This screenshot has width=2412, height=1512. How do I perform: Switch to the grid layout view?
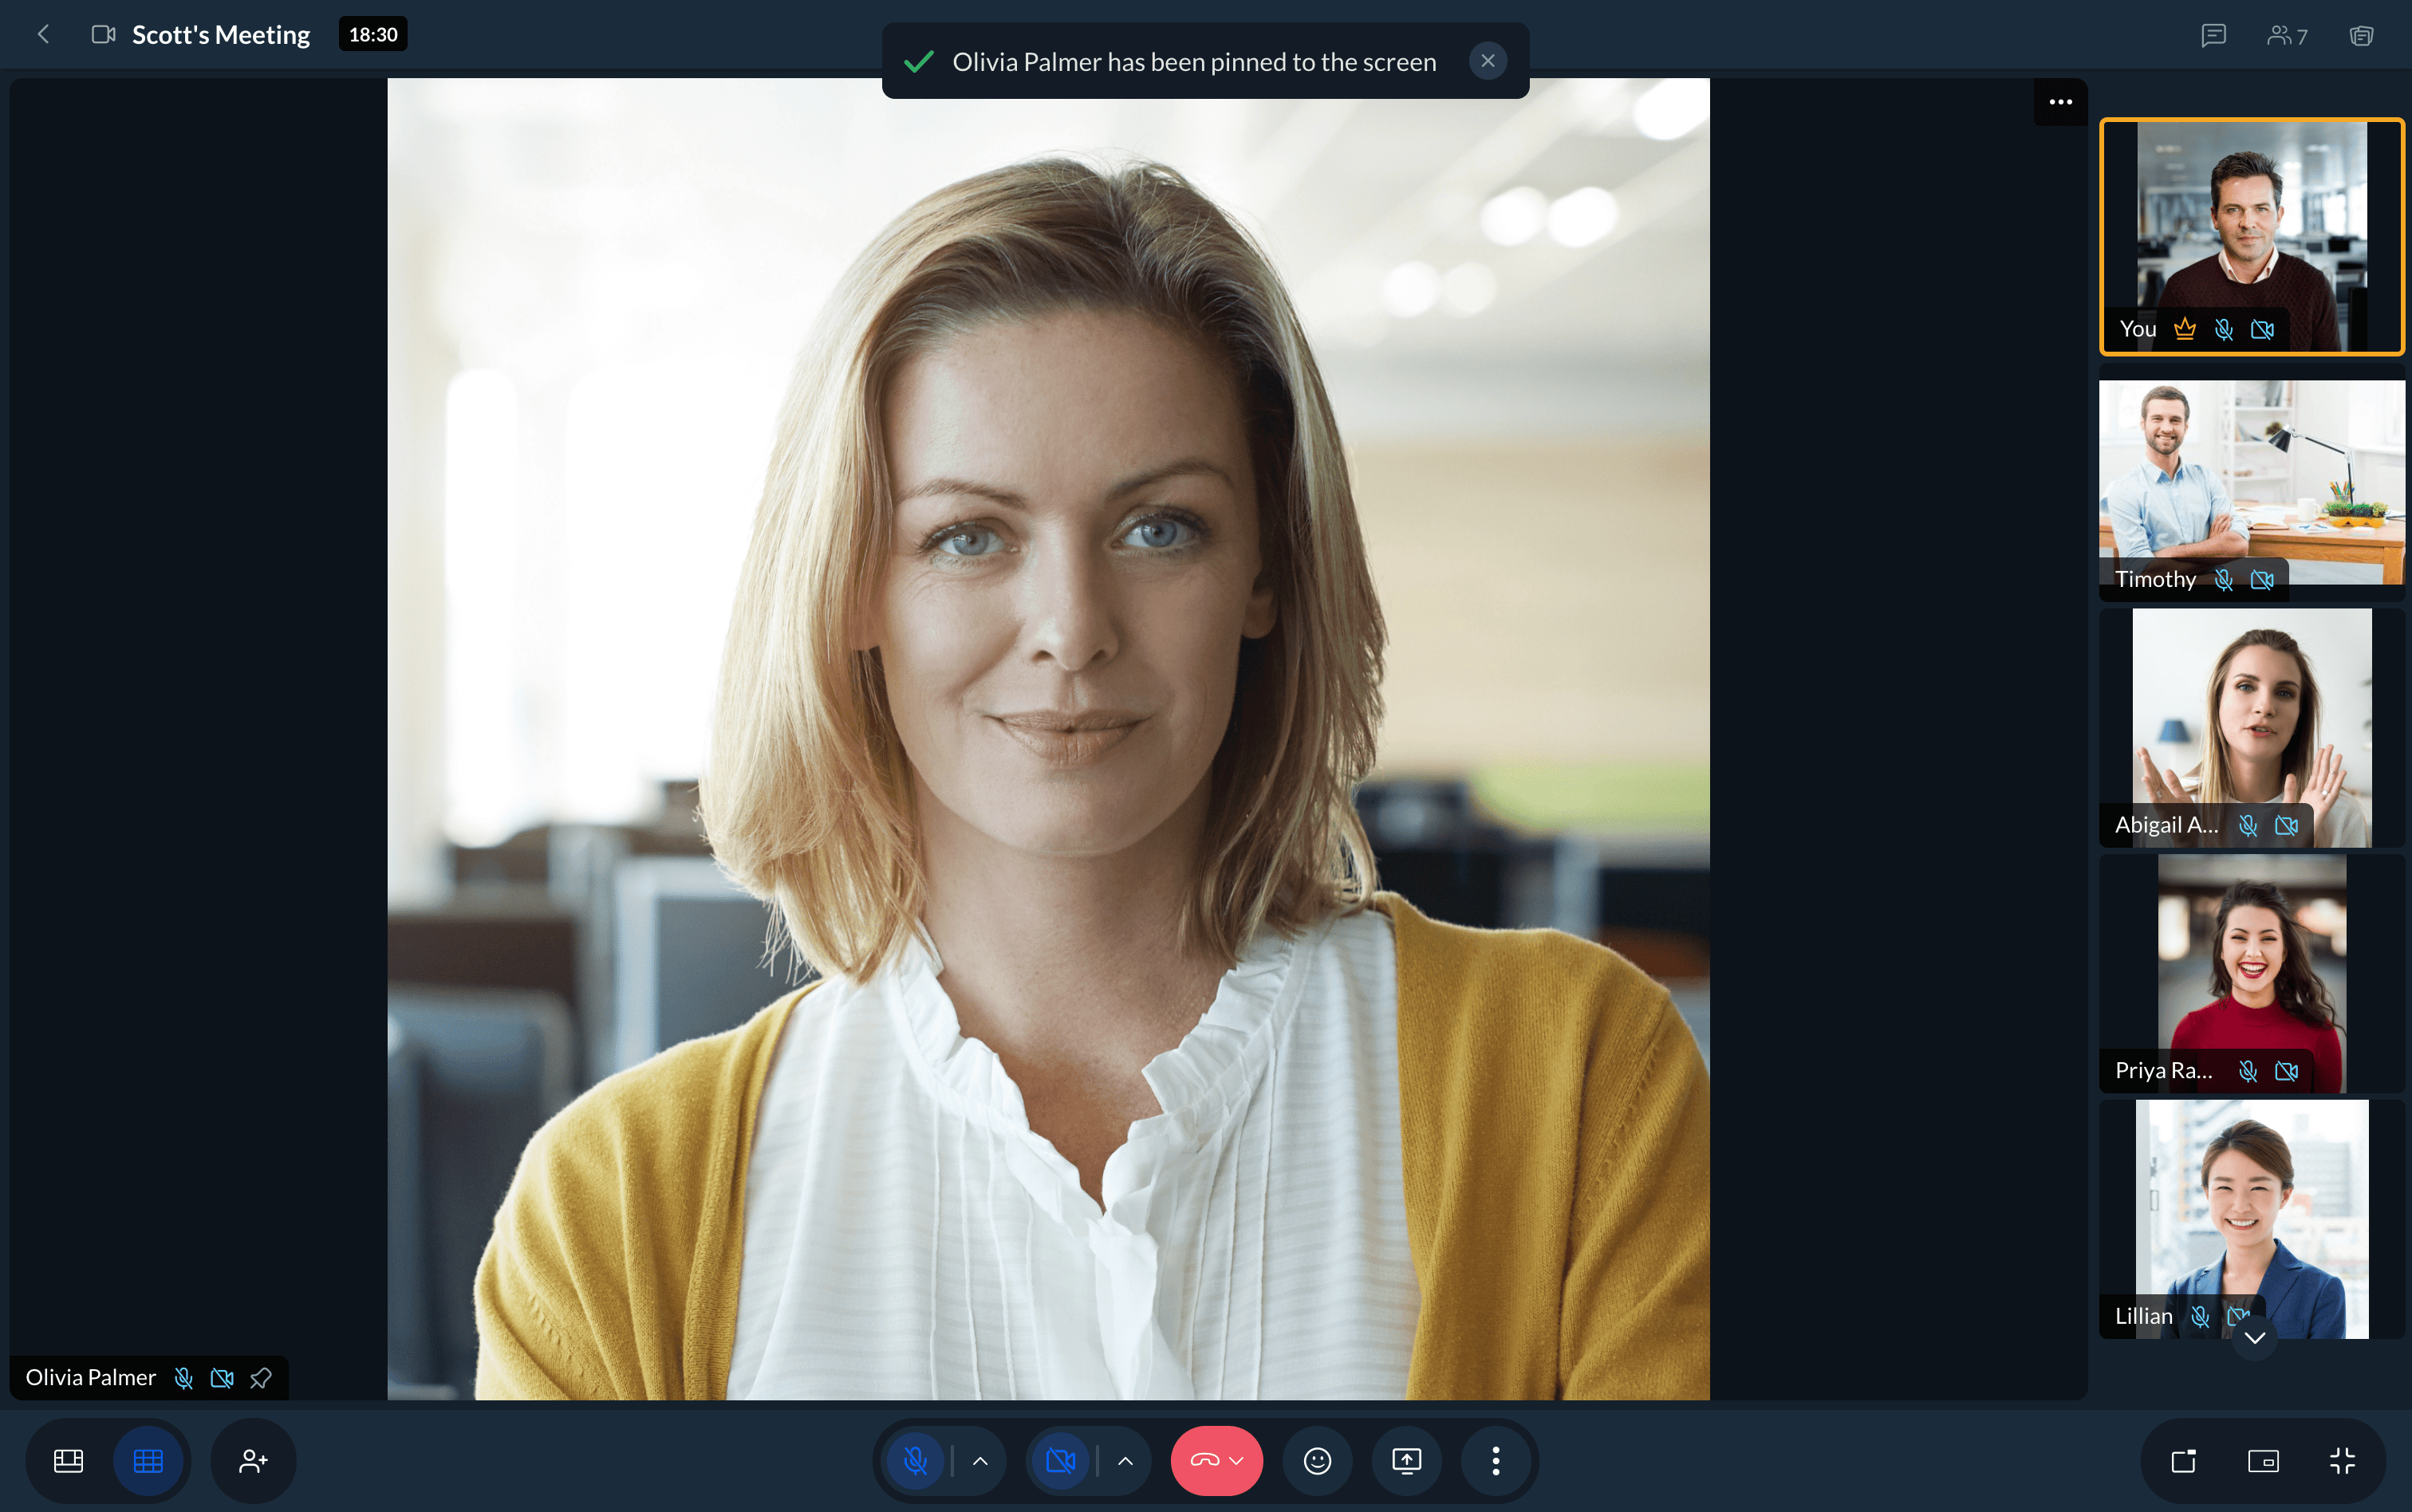tap(148, 1461)
